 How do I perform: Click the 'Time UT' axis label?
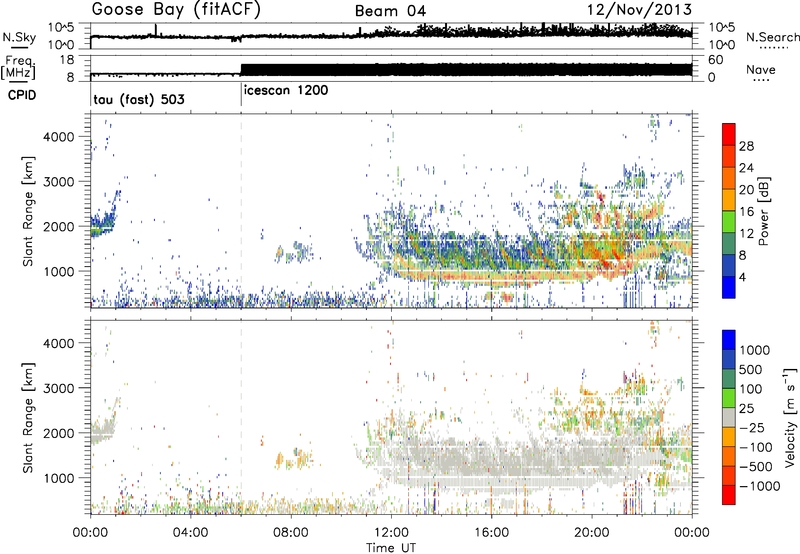(x=391, y=547)
